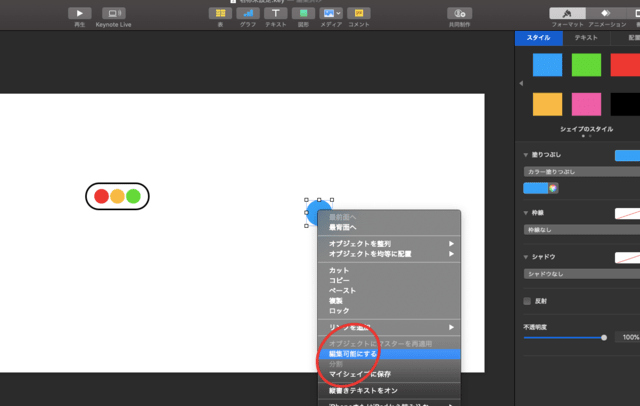
Task: Switch to the テキスト inspector tab
Action: pyautogui.click(x=586, y=38)
